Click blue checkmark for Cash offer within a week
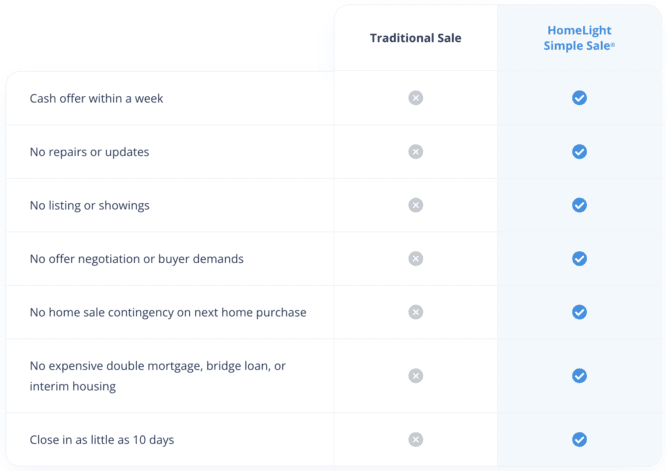Screen dimensions: 666x471 coord(579,98)
